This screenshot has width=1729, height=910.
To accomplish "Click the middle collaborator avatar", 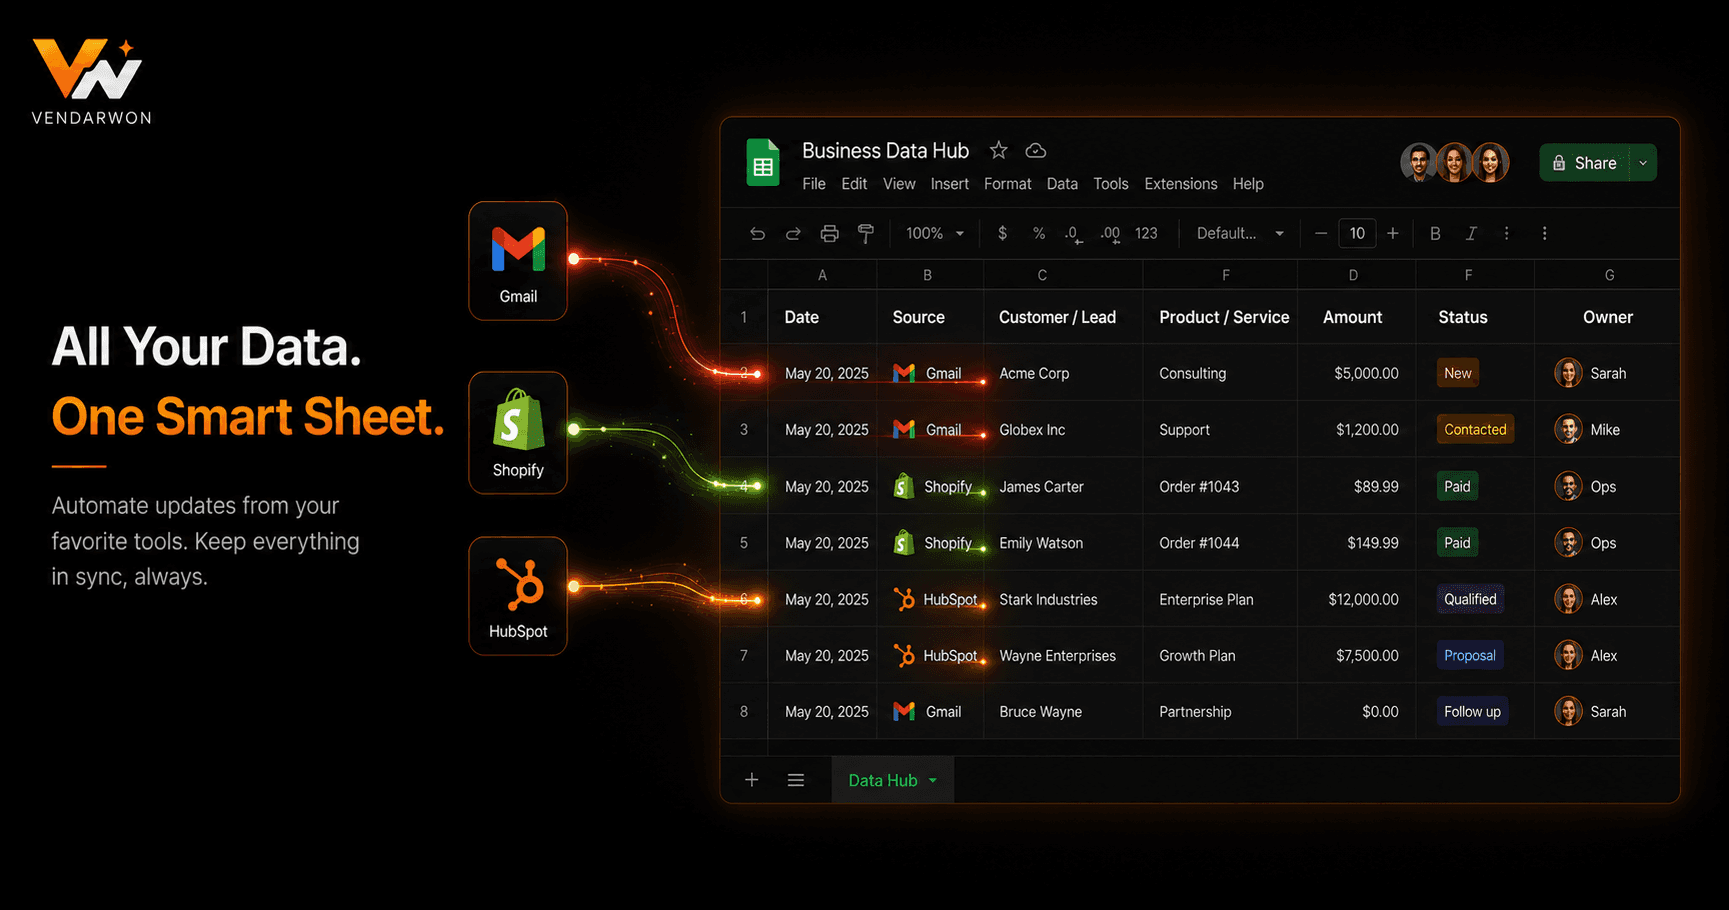I will click(x=1455, y=162).
